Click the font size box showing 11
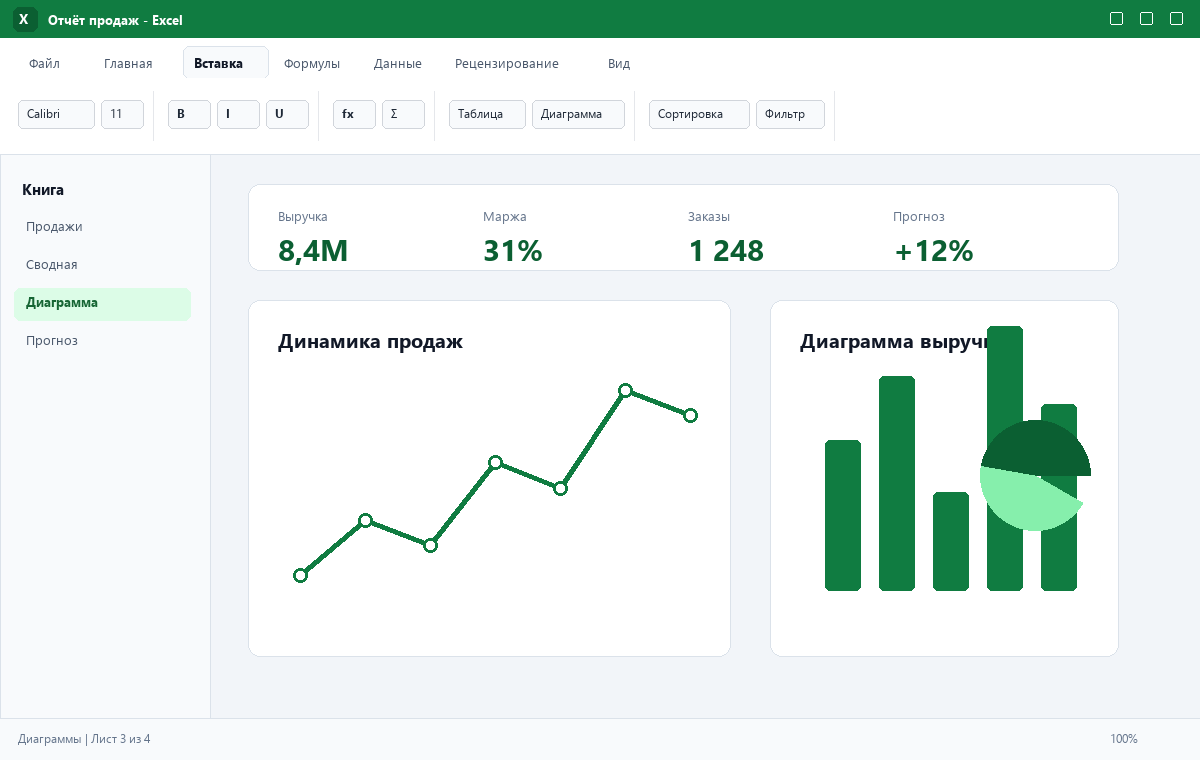1200x760 pixels. [x=122, y=114]
